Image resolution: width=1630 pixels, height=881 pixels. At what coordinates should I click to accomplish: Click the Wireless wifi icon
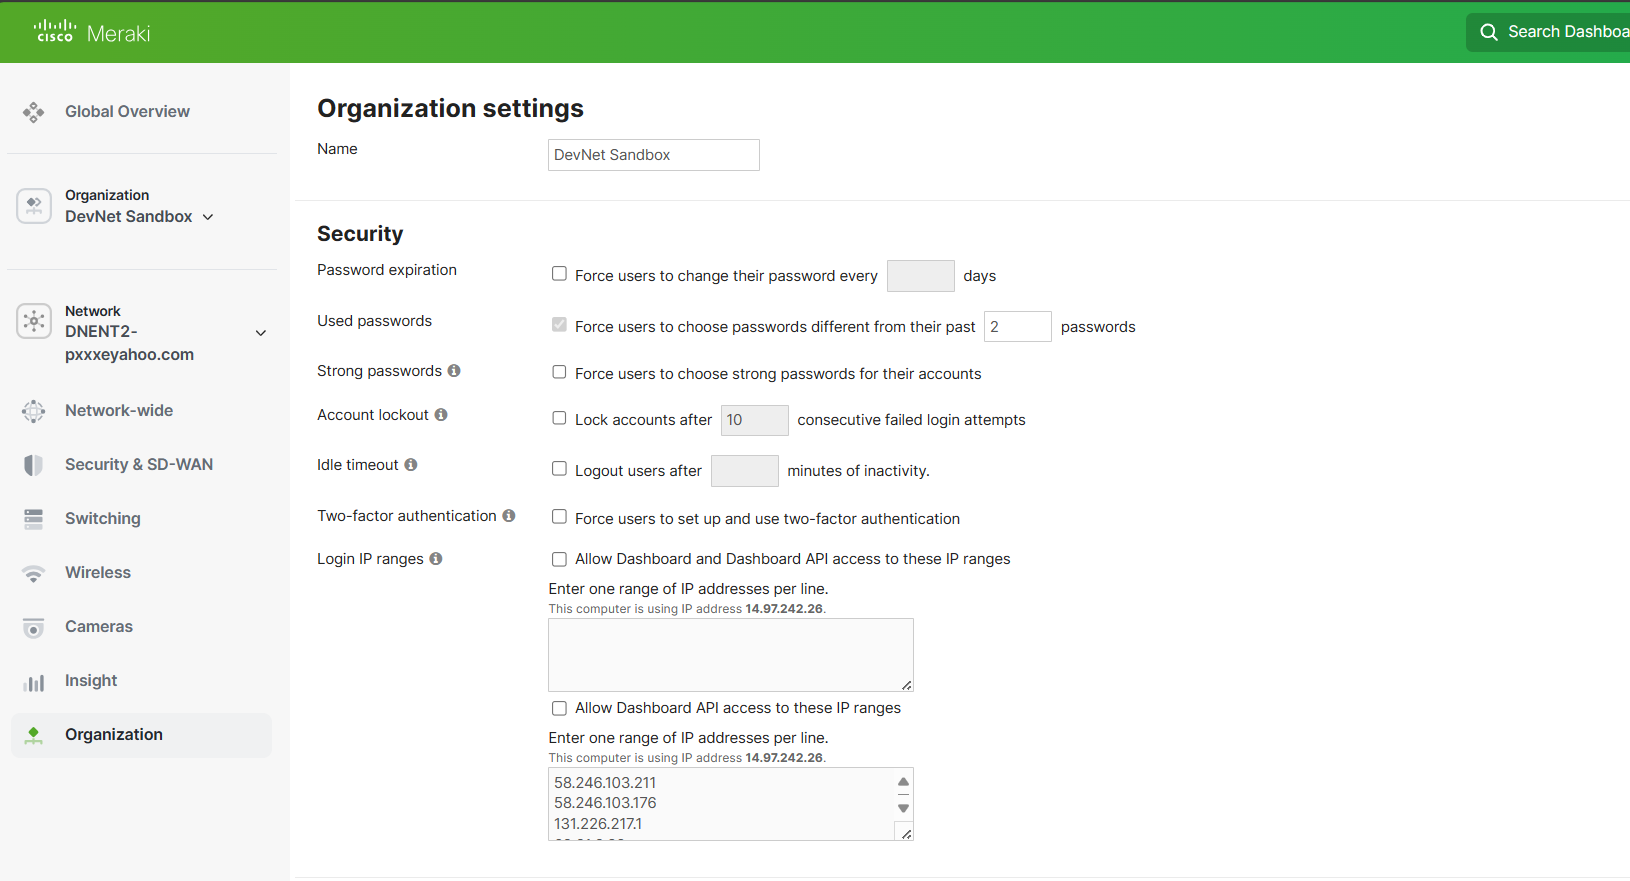pyautogui.click(x=33, y=573)
